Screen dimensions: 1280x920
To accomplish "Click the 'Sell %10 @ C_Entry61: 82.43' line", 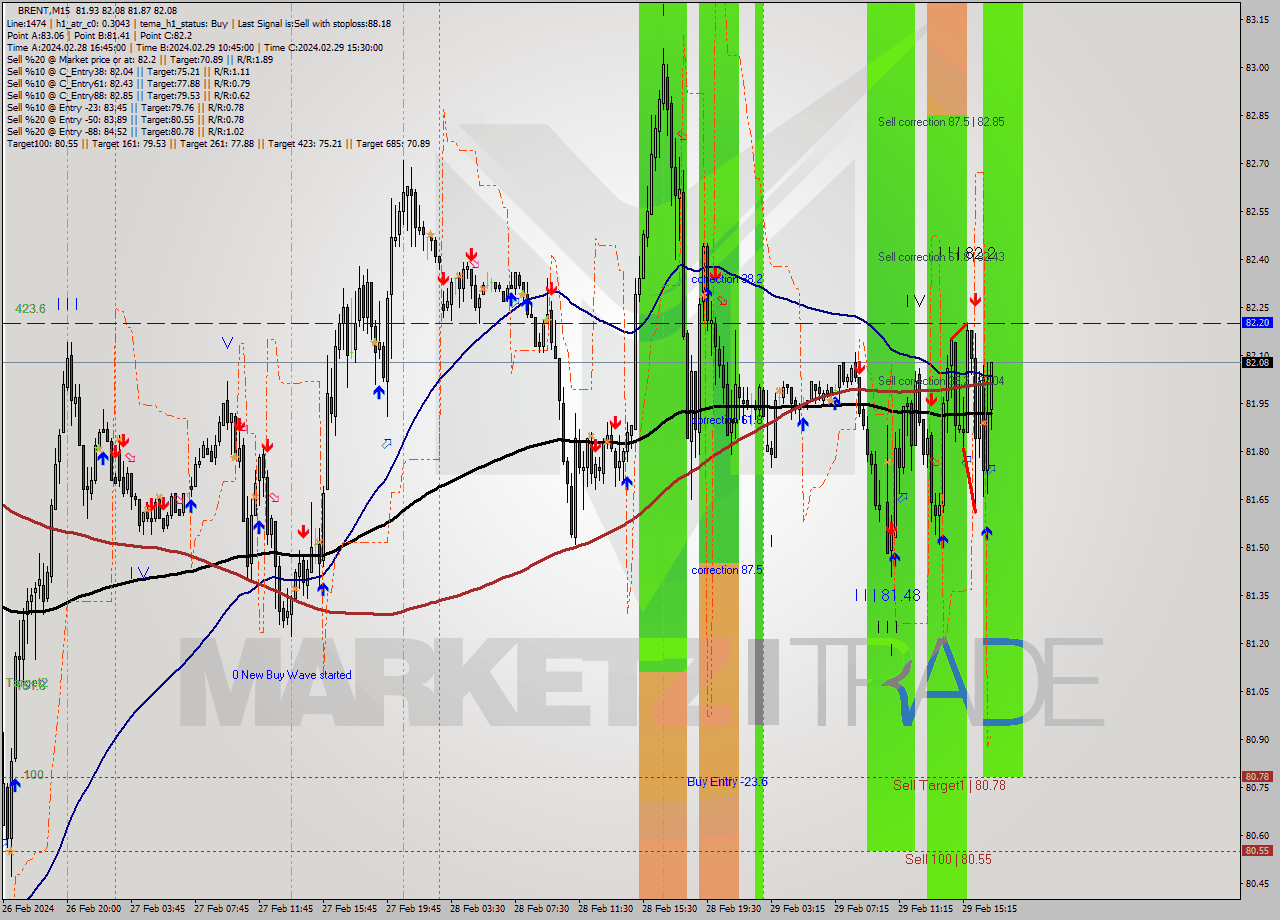I will (x=128, y=83).
